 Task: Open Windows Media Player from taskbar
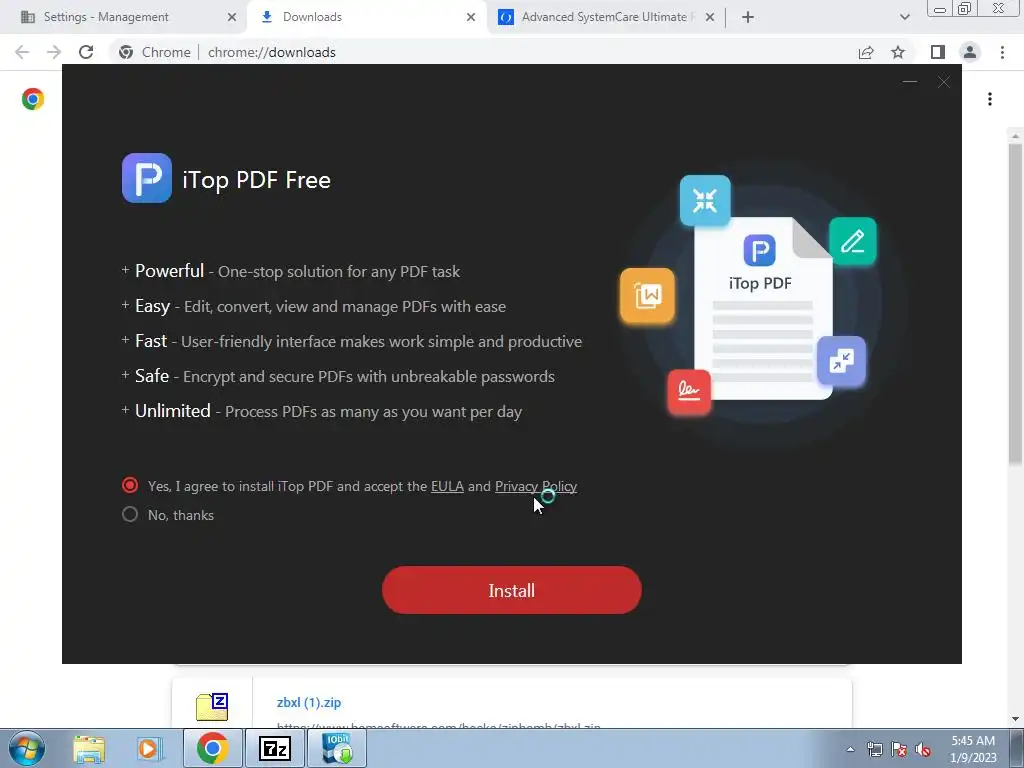(x=149, y=748)
